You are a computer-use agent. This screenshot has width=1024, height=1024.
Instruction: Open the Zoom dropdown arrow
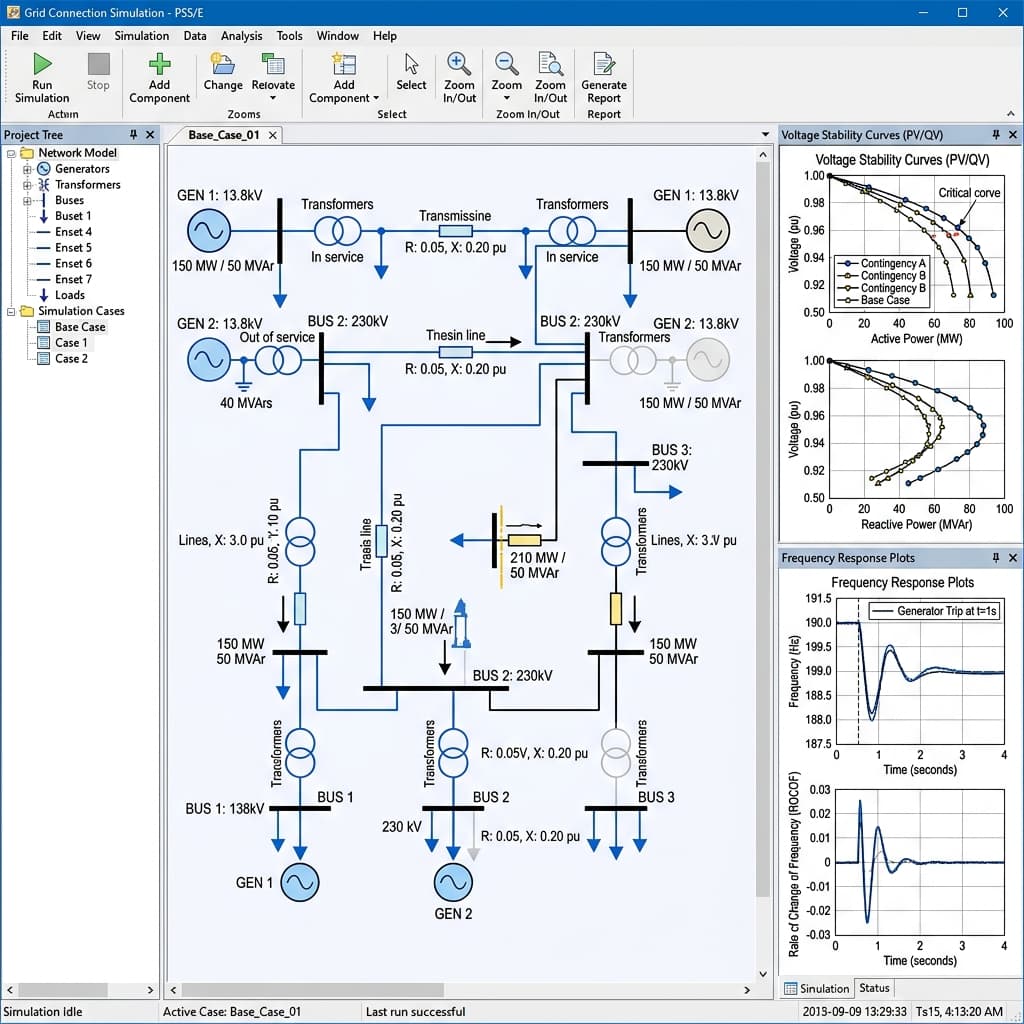click(507, 99)
